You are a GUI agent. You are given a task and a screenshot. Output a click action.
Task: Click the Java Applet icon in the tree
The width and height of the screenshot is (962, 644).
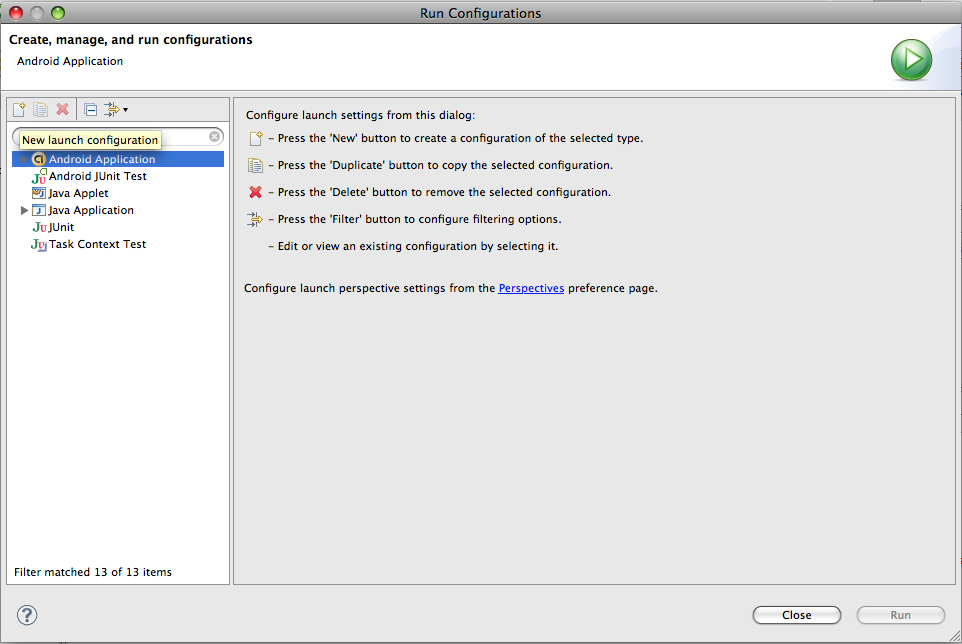click(x=39, y=193)
